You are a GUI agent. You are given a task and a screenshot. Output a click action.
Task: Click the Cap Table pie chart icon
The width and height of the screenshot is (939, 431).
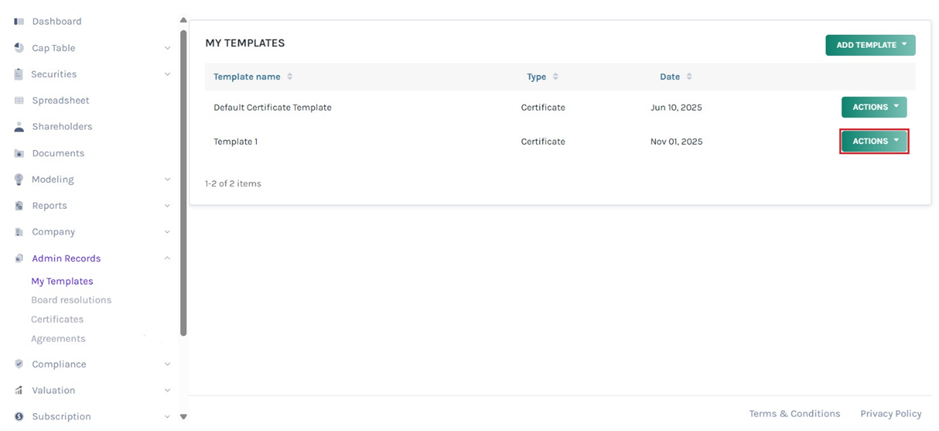(x=19, y=48)
